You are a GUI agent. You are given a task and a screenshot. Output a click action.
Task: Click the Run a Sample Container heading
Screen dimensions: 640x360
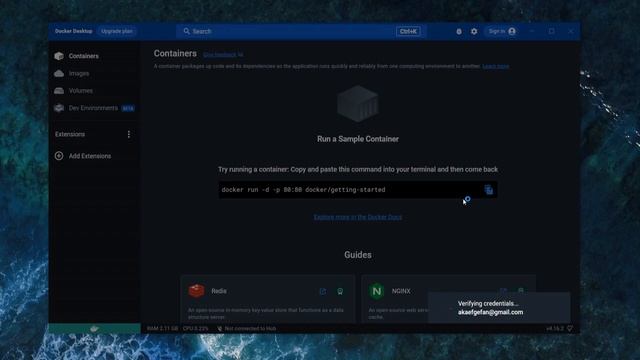tap(358, 139)
